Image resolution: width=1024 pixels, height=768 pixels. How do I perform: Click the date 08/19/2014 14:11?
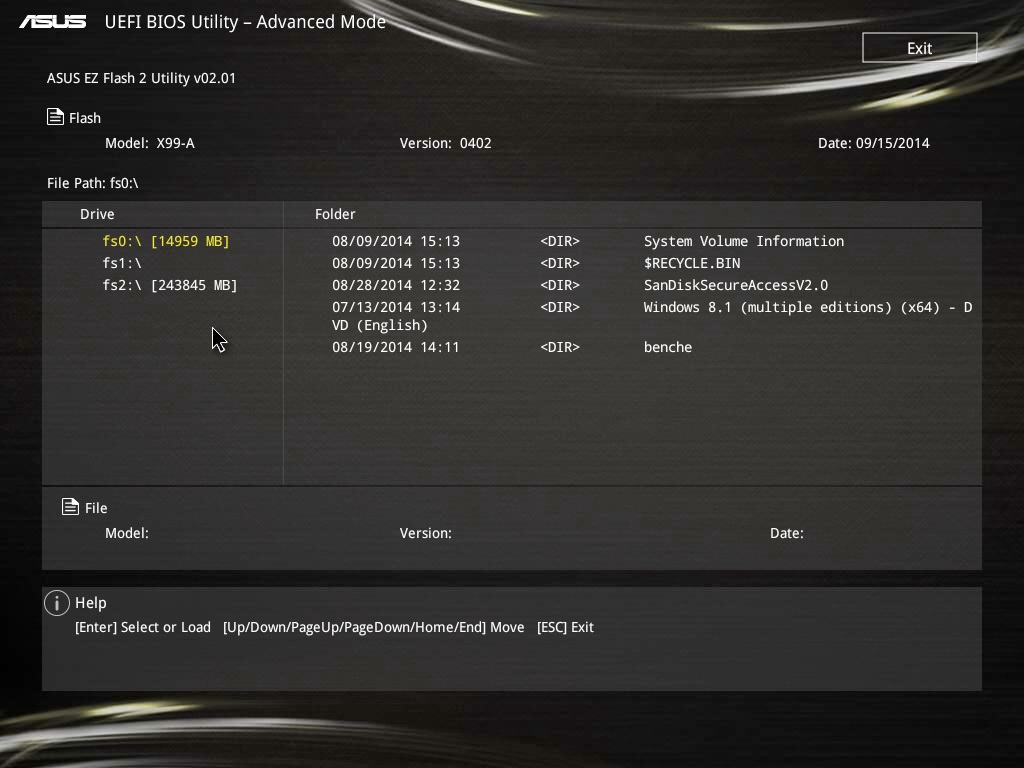pos(396,347)
